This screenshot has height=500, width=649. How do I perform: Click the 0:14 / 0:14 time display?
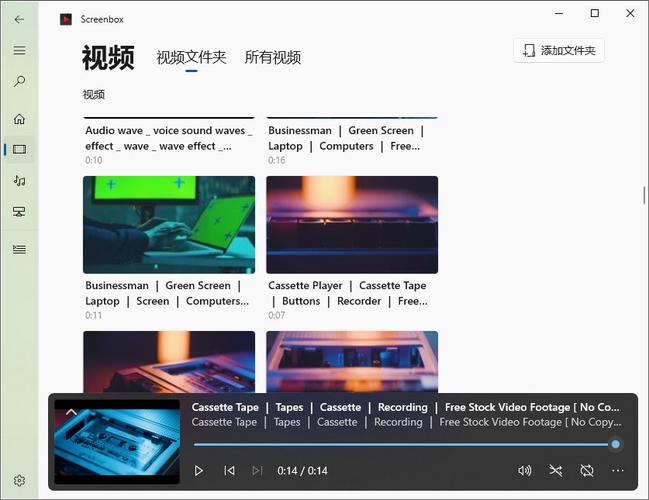302,471
